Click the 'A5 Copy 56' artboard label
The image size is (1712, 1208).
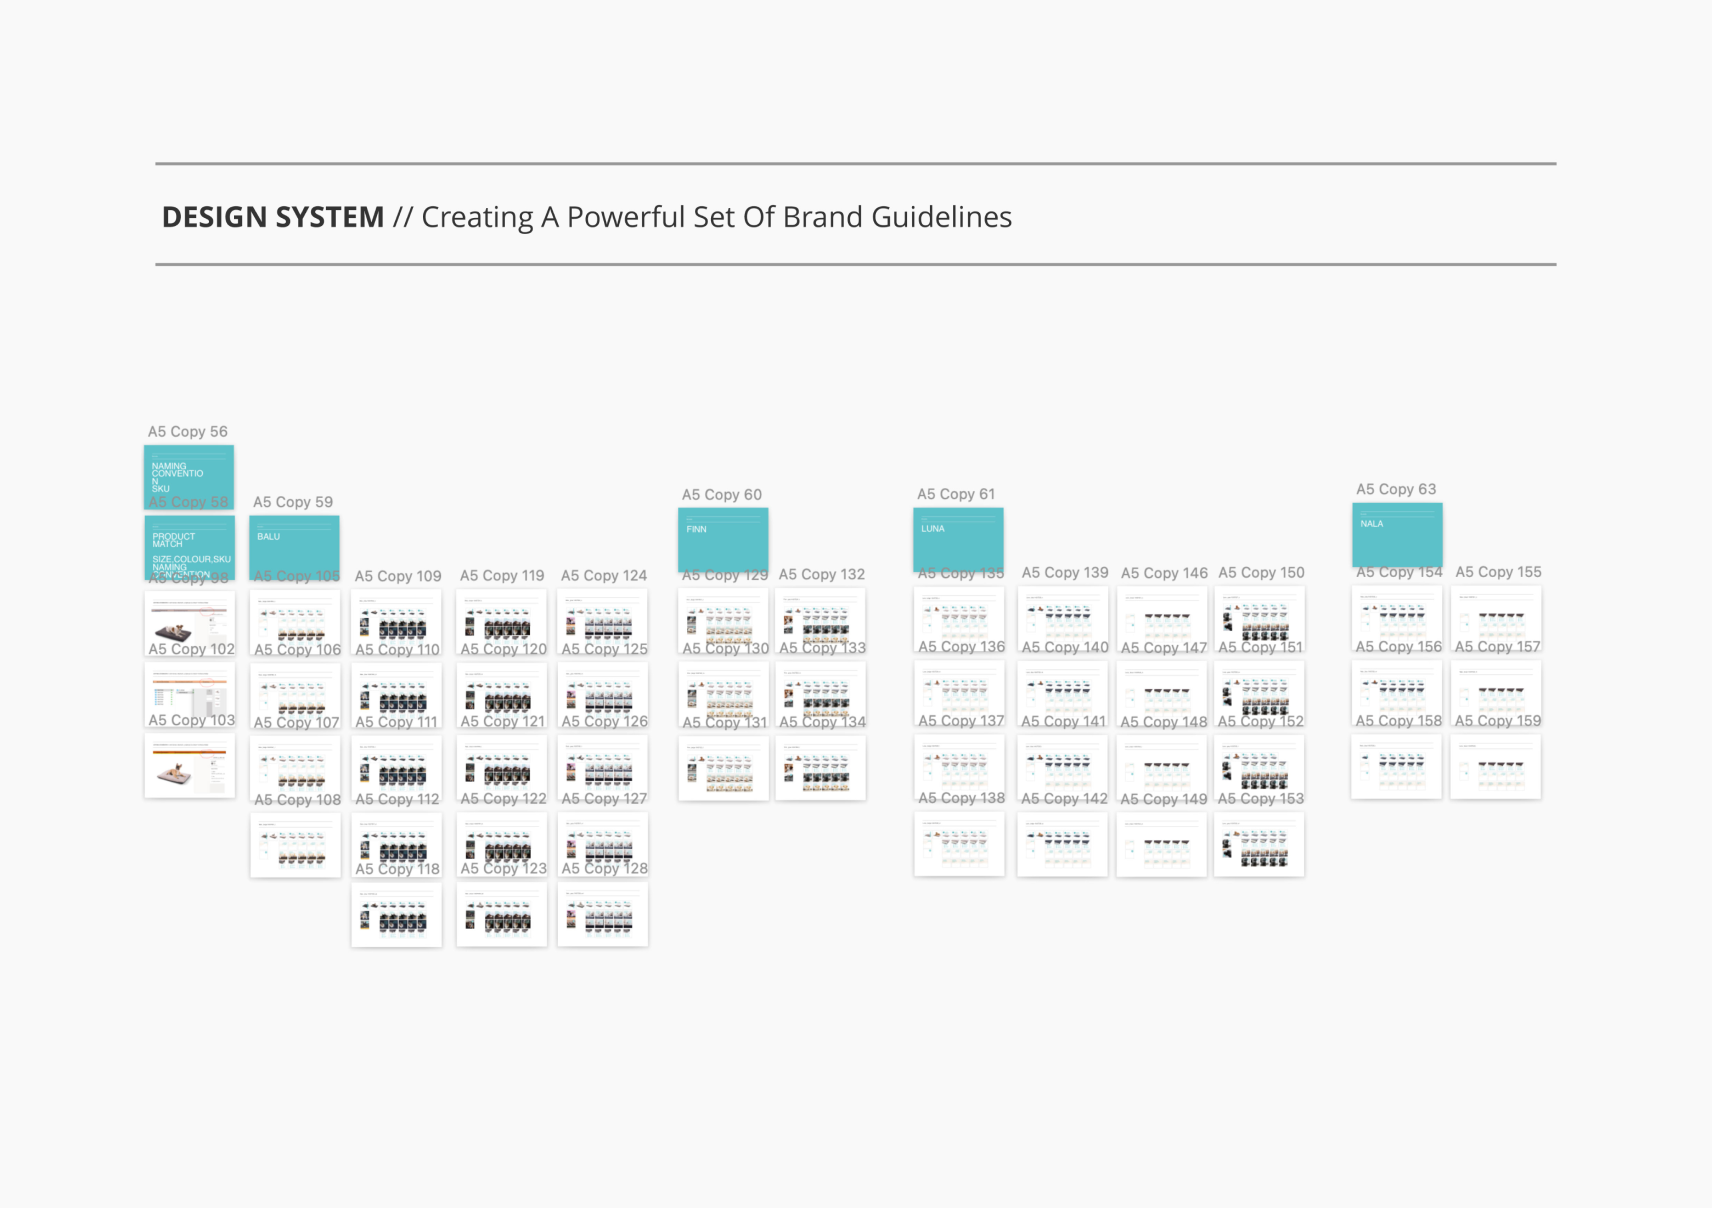point(188,432)
